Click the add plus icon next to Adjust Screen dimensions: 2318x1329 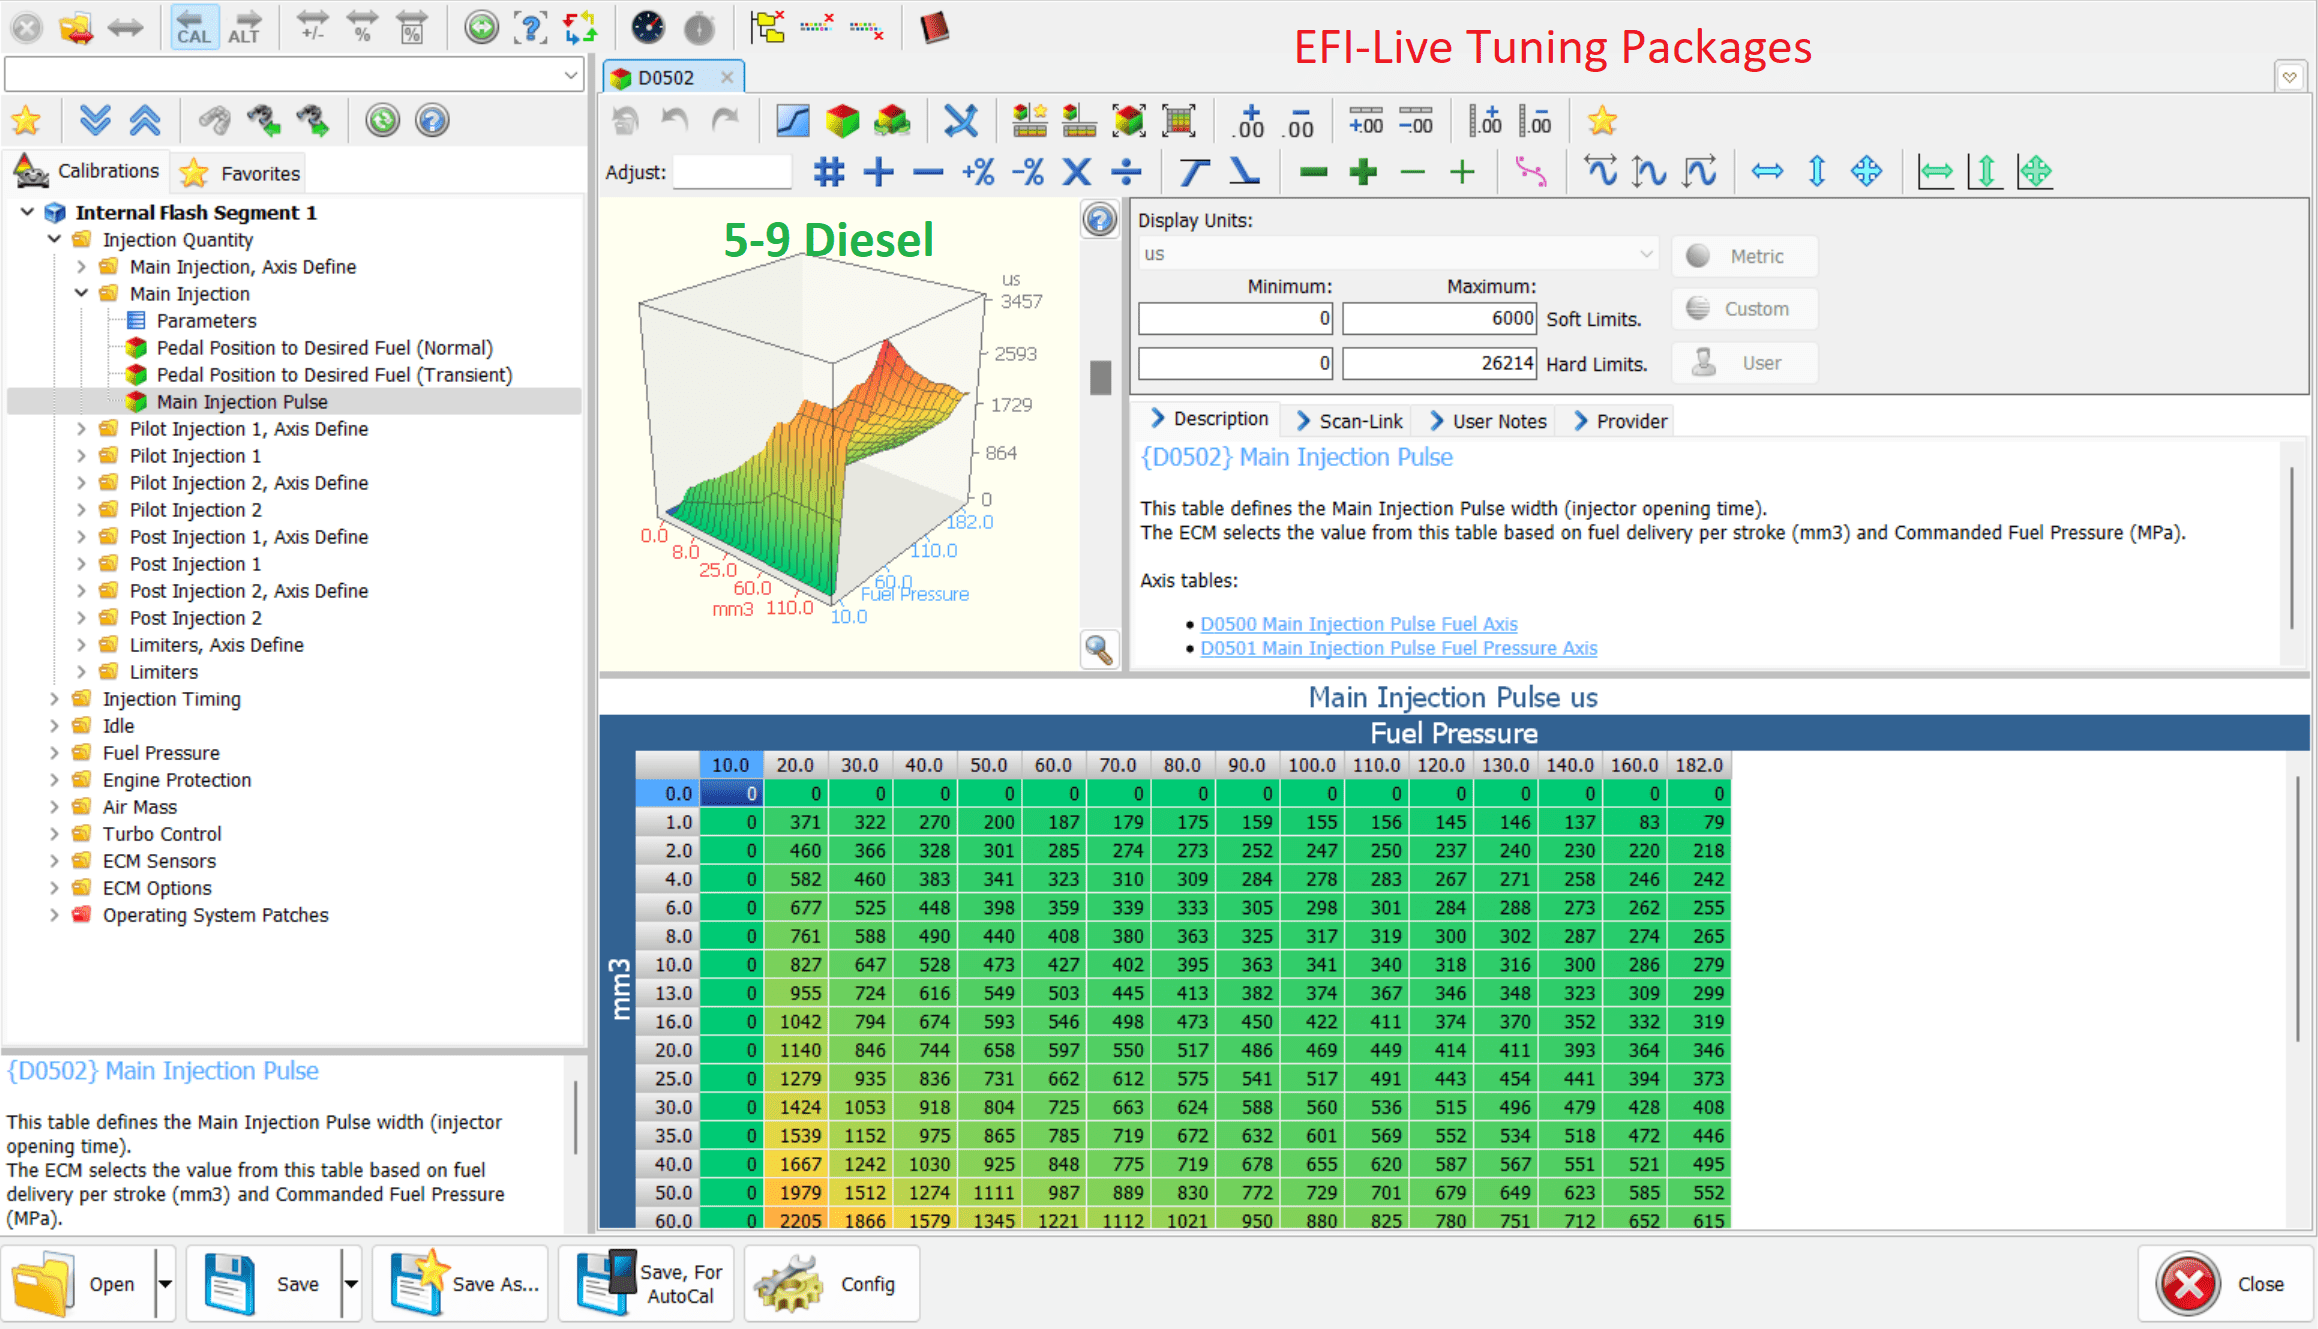click(878, 172)
